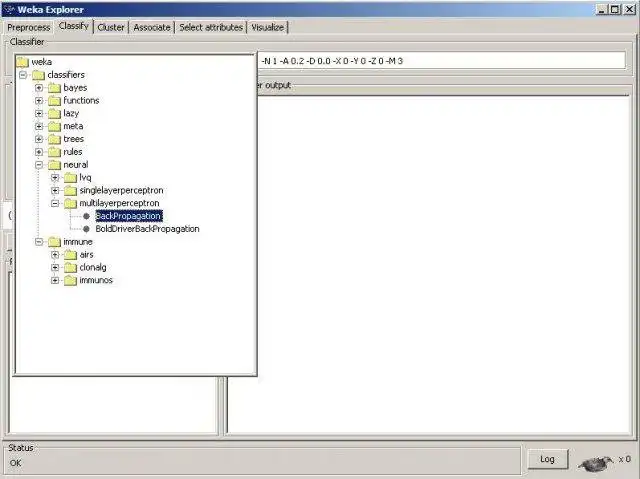This screenshot has width=640, height=479.
Task: Expand the lazy tree node
Action: click(x=39, y=113)
